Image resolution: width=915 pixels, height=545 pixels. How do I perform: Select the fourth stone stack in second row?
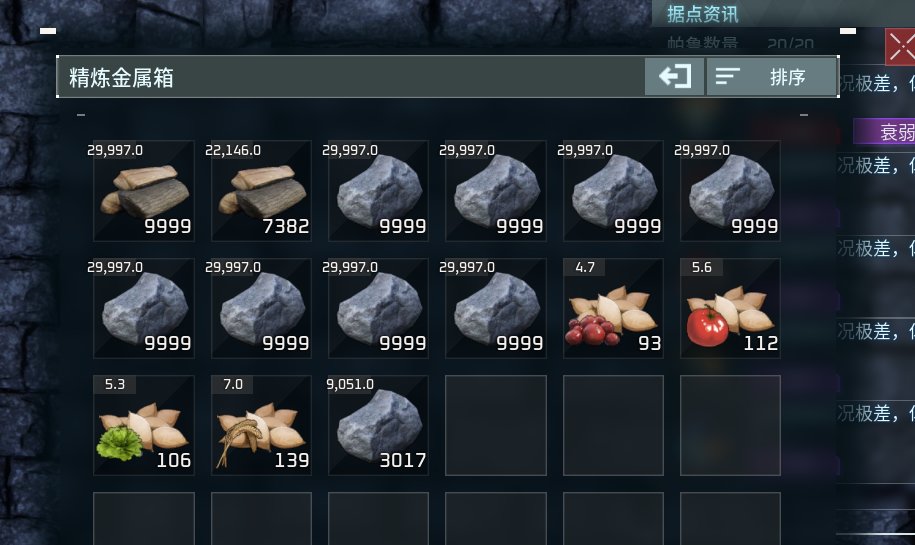coord(495,308)
